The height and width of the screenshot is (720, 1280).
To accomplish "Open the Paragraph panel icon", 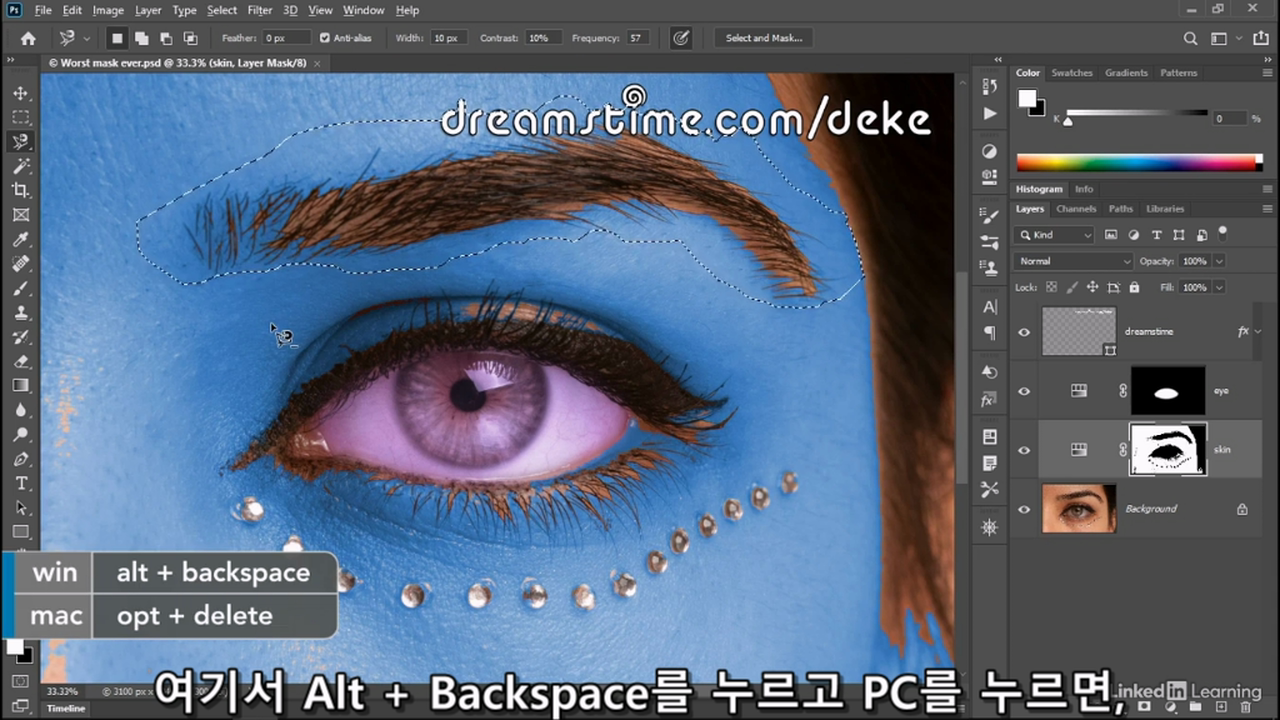I will pos(990,332).
